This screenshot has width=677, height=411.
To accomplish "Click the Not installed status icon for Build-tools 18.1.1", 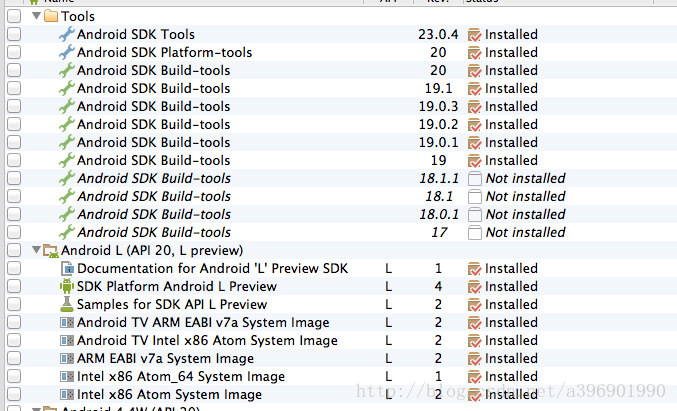I will pos(475,178).
